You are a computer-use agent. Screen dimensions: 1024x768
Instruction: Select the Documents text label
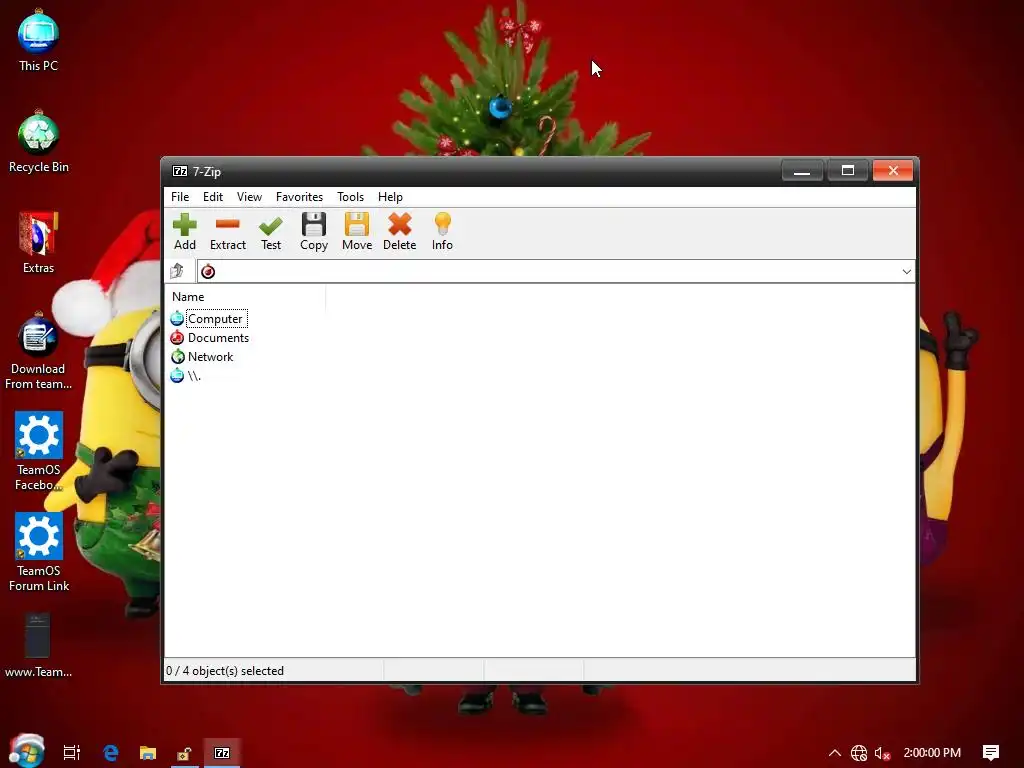click(x=218, y=338)
